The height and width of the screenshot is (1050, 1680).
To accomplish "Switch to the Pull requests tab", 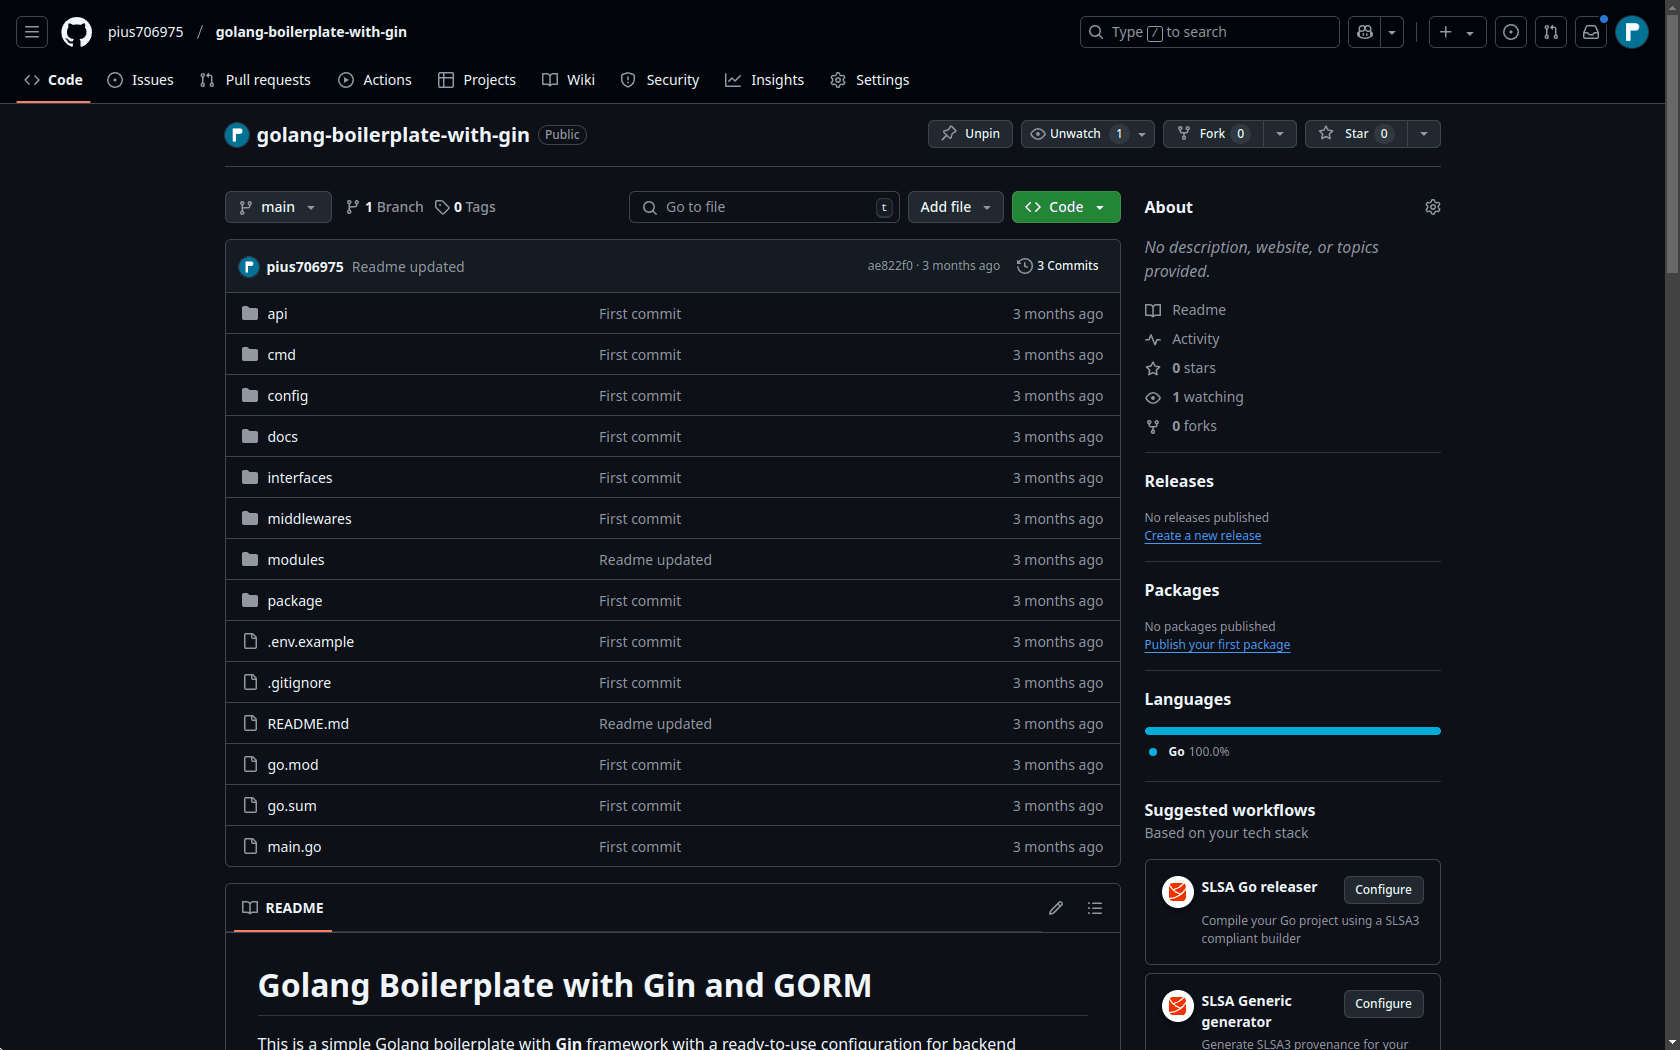I will tap(255, 80).
